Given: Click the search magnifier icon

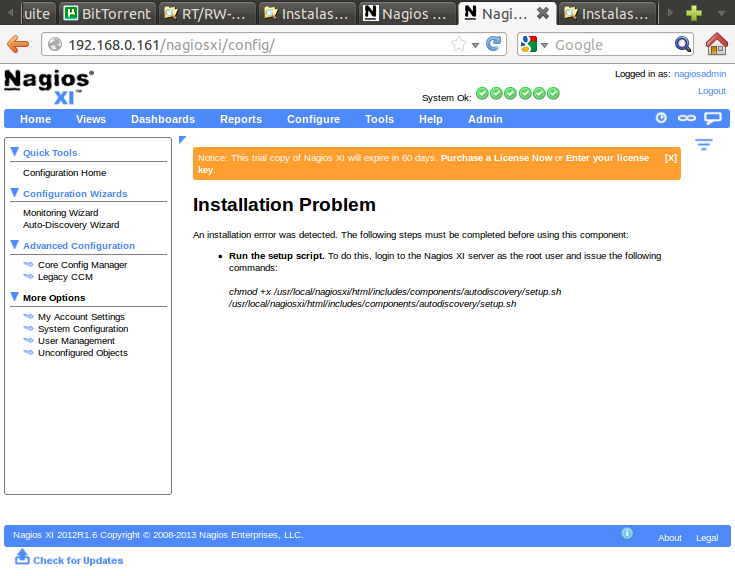Looking at the screenshot, I should pos(682,45).
